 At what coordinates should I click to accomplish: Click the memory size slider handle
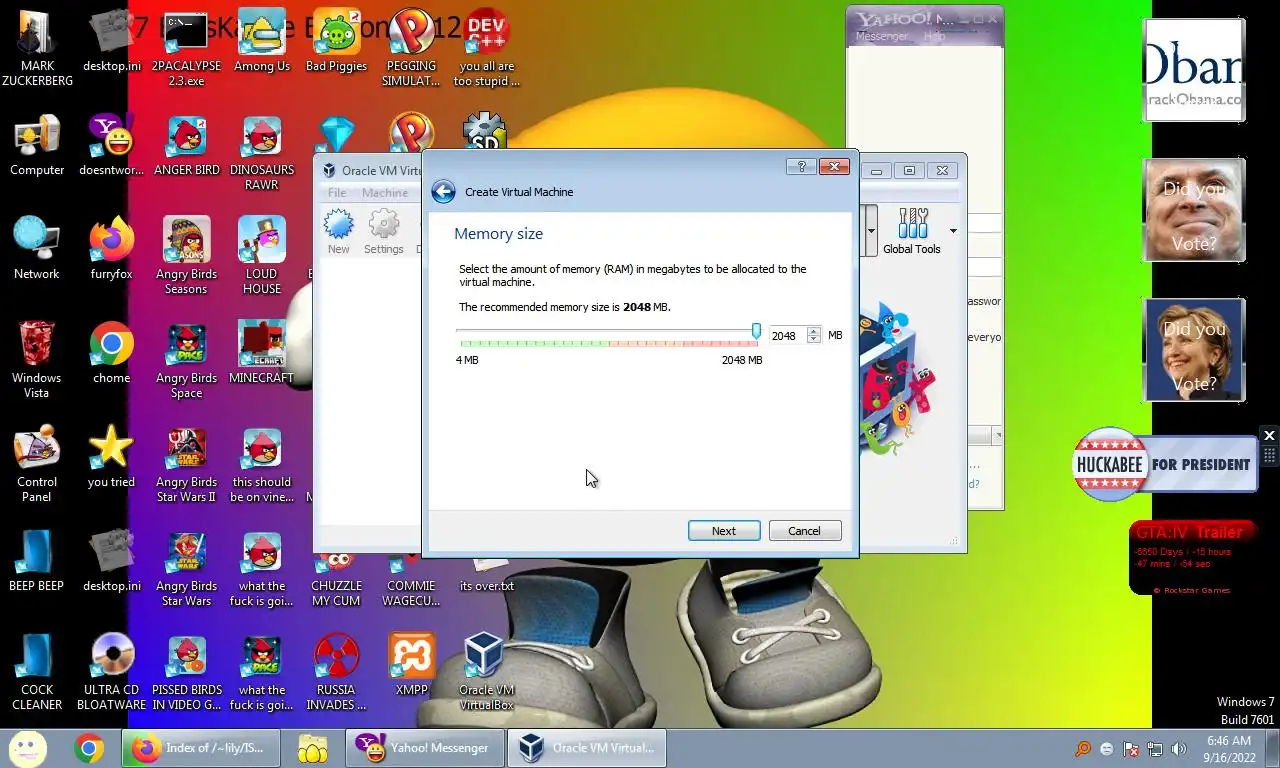(756, 331)
